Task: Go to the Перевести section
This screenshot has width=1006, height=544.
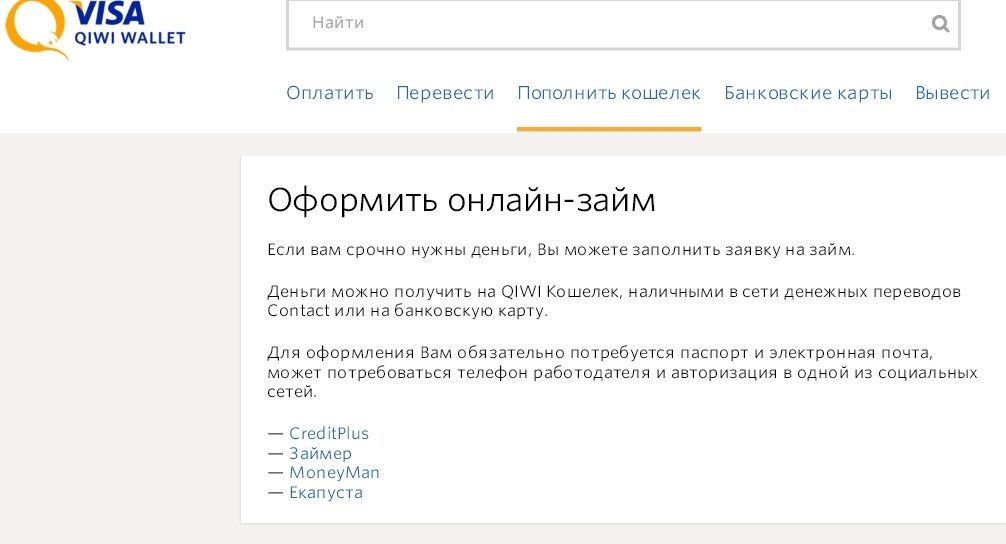Action: (x=445, y=93)
